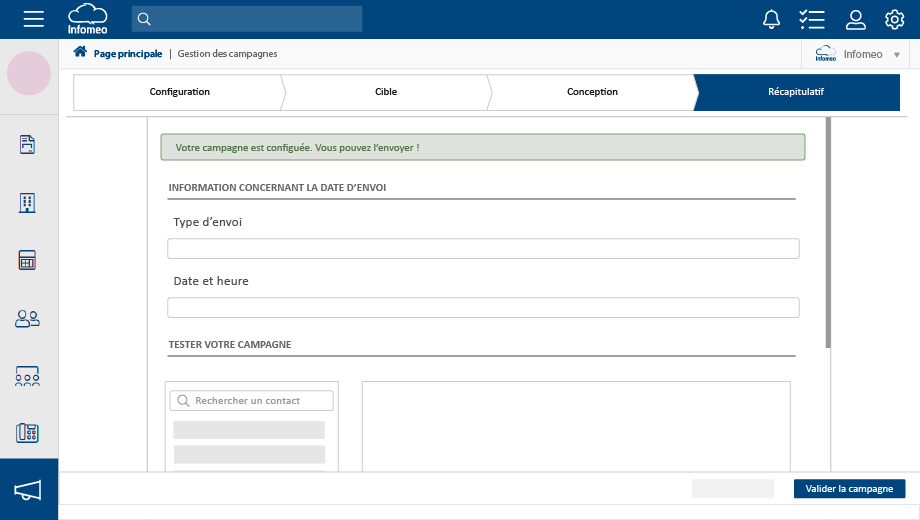920x520 pixels.
Task: Open the megaphone campaigns sidebar icon
Action: click(28, 490)
